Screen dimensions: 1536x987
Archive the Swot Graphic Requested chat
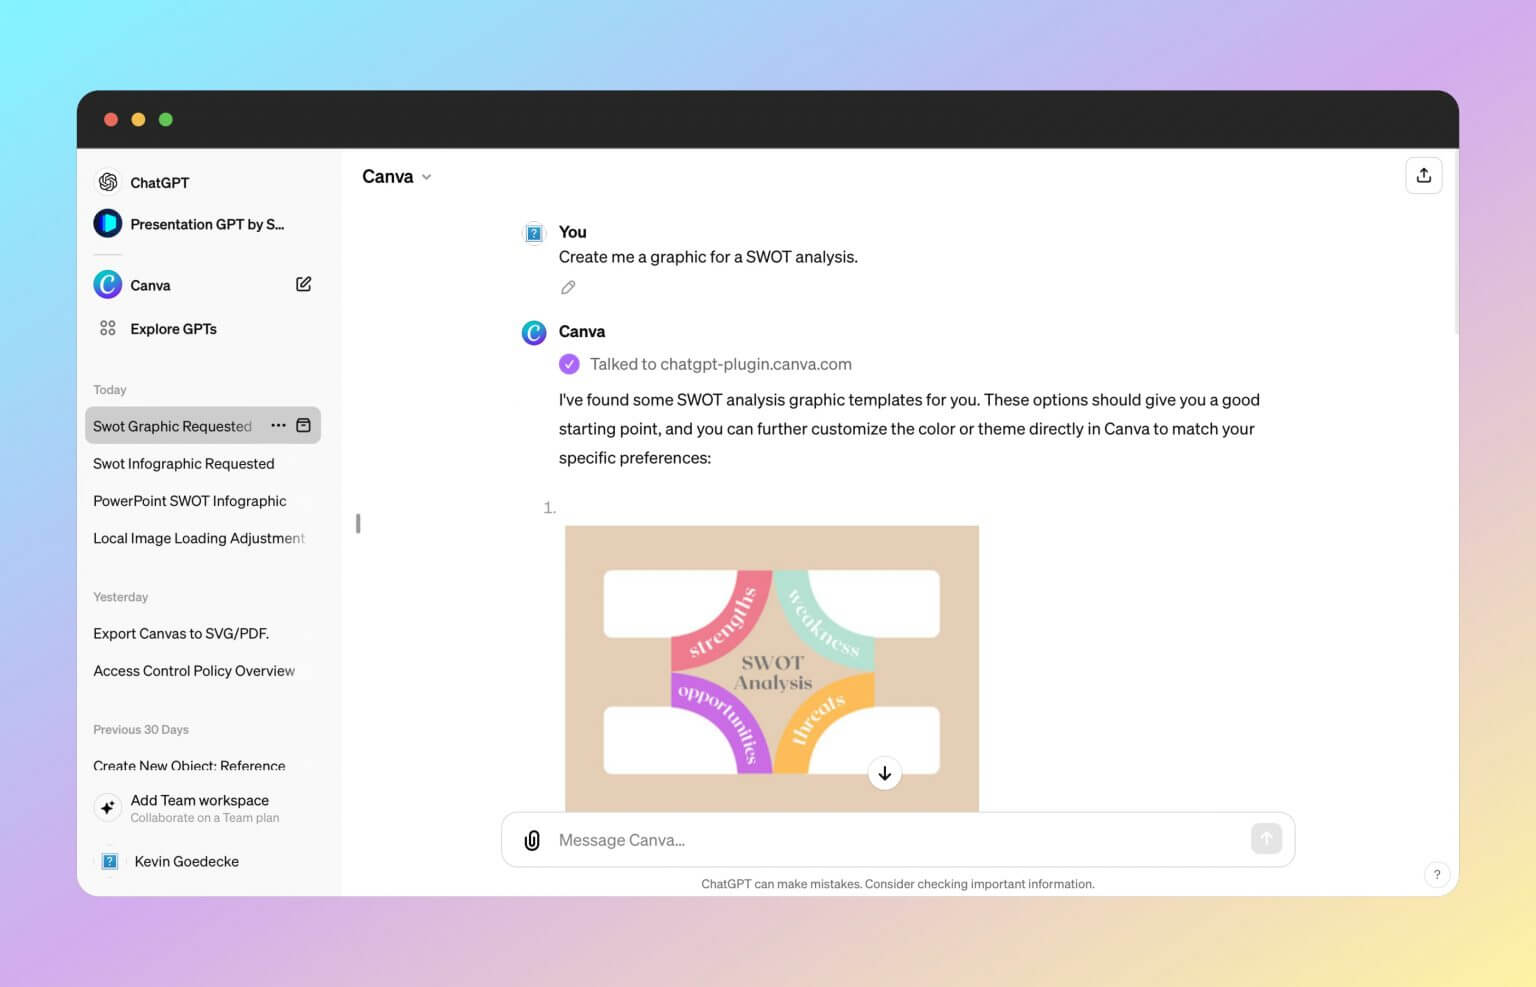(303, 425)
